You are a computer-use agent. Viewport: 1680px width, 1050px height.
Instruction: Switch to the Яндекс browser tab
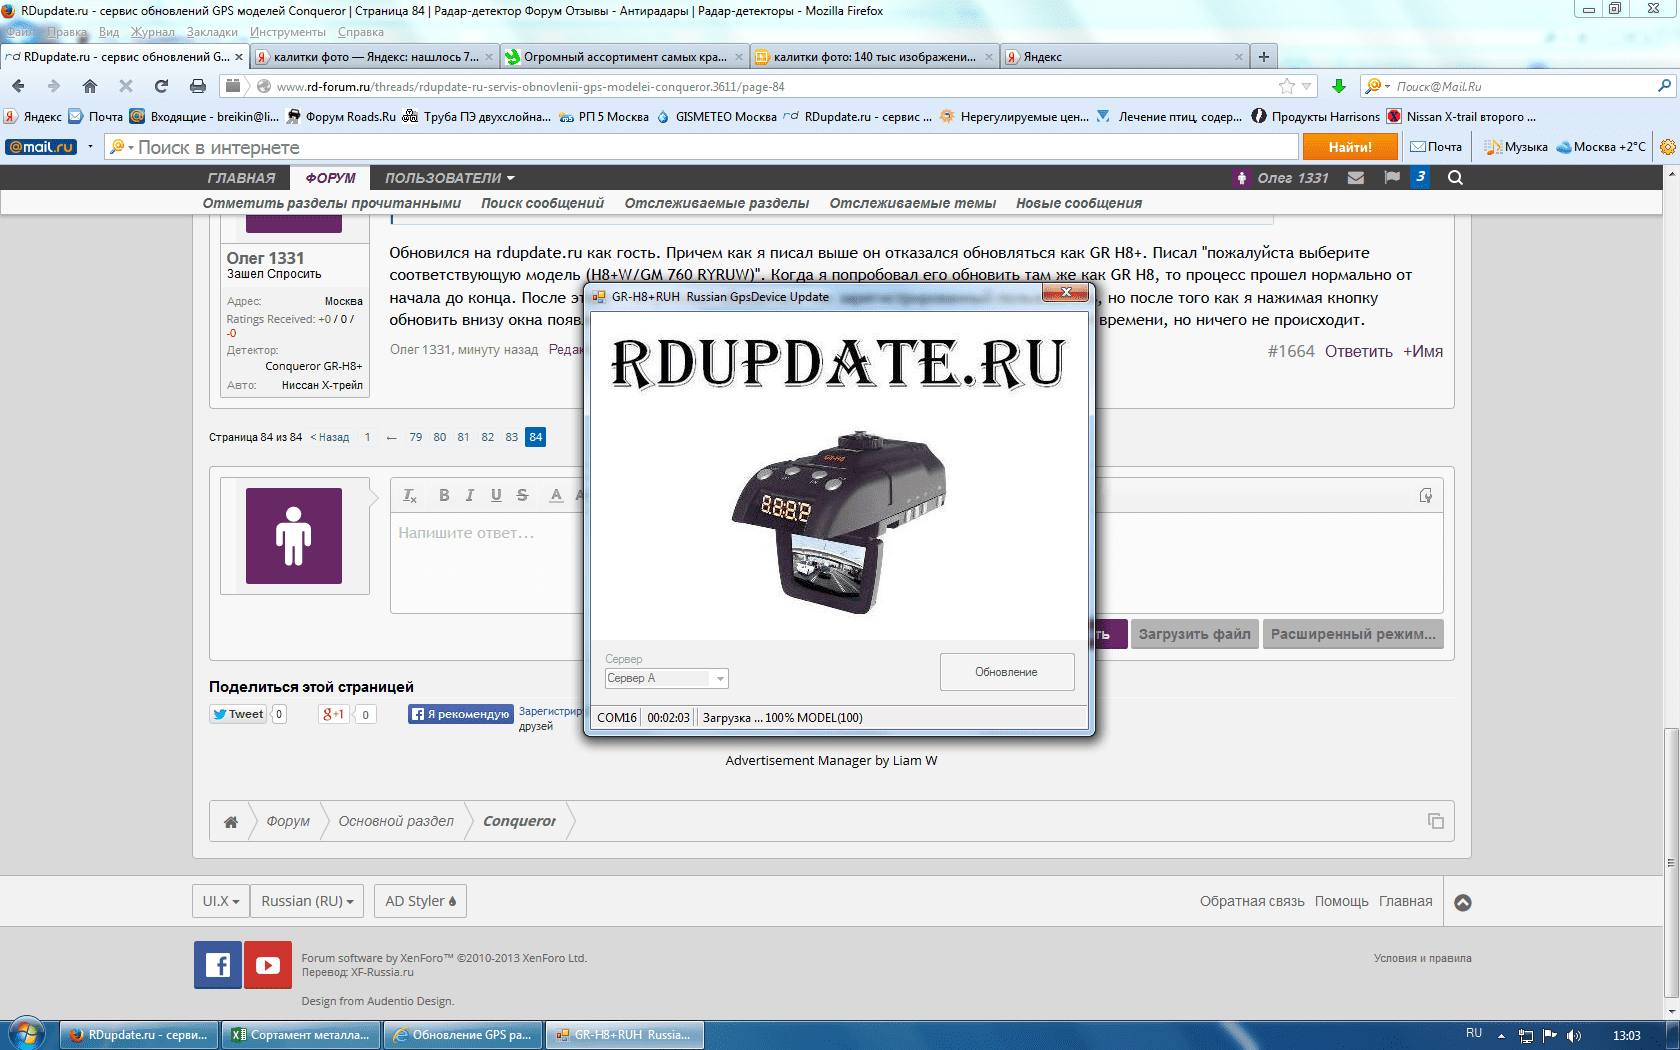(x=1120, y=57)
